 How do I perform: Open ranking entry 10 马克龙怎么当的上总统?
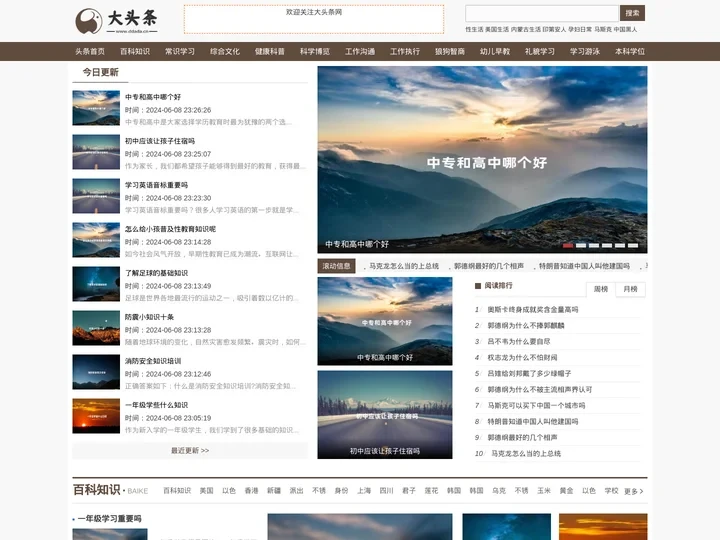[x=526, y=454]
